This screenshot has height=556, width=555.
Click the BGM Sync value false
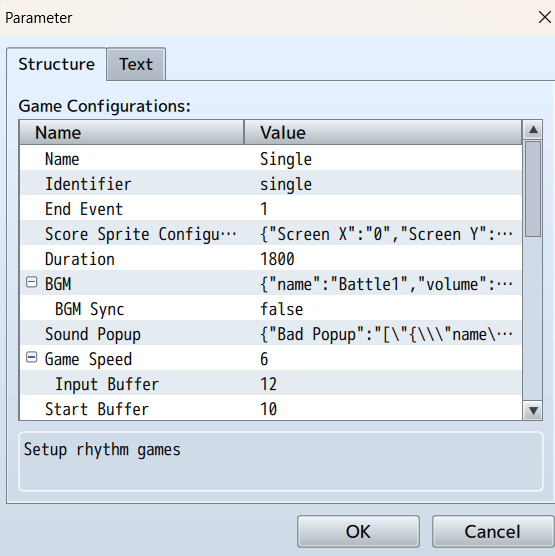tap(282, 309)
